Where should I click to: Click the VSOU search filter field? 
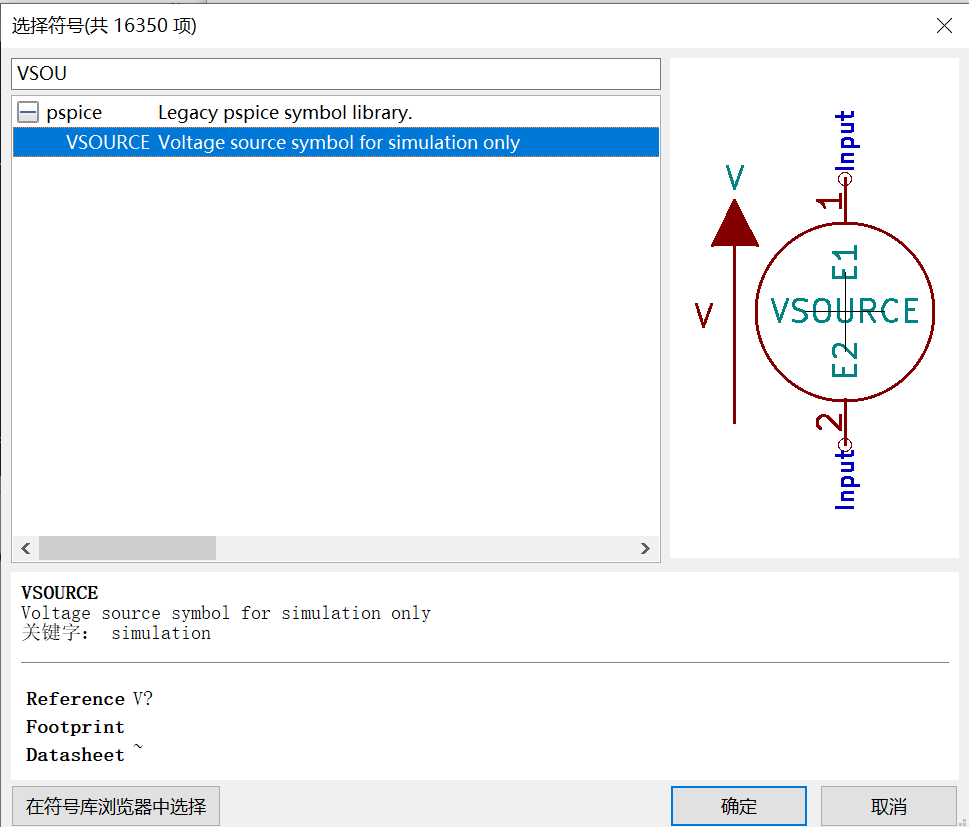coord(336,74)
